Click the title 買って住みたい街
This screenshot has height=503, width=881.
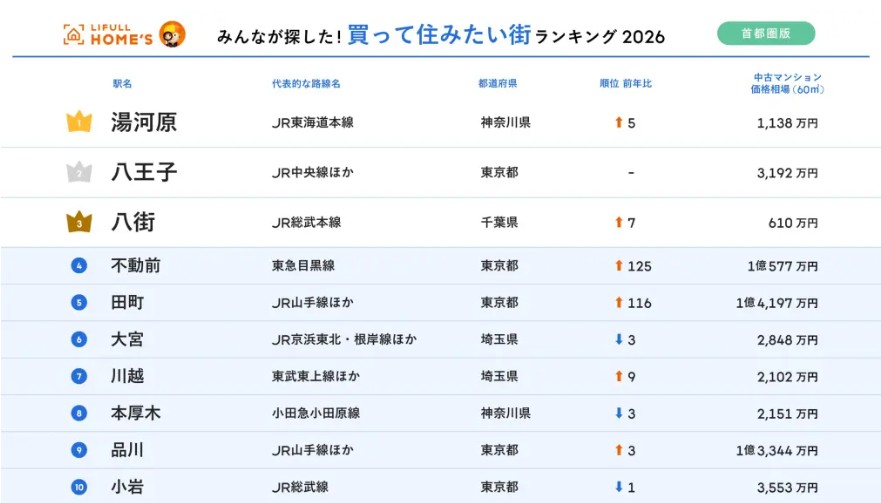click(439, 35)
